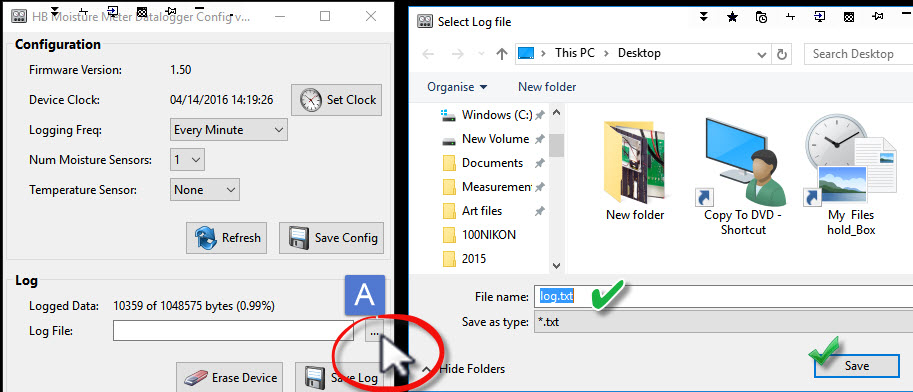Click the Erase Device button
The image size is (913, 392).
point(230,377)
